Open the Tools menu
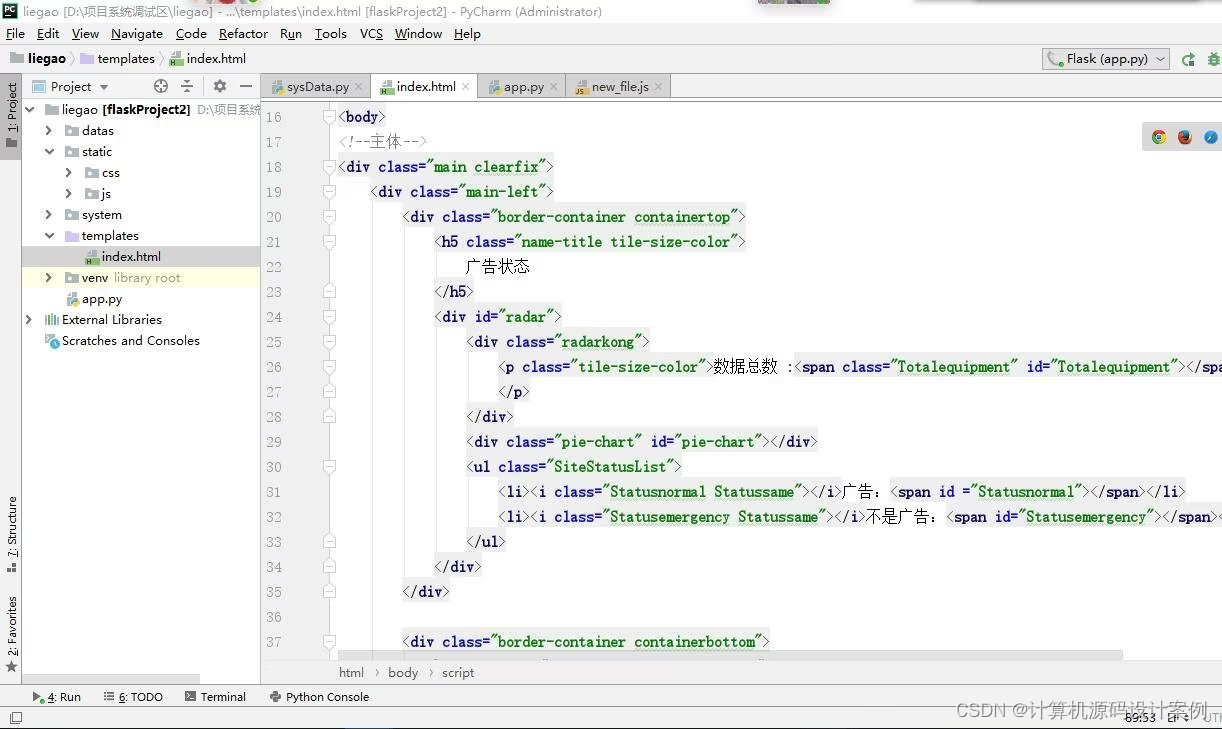The width and height of the screenshot is (1222, 729). click(331, 33)
